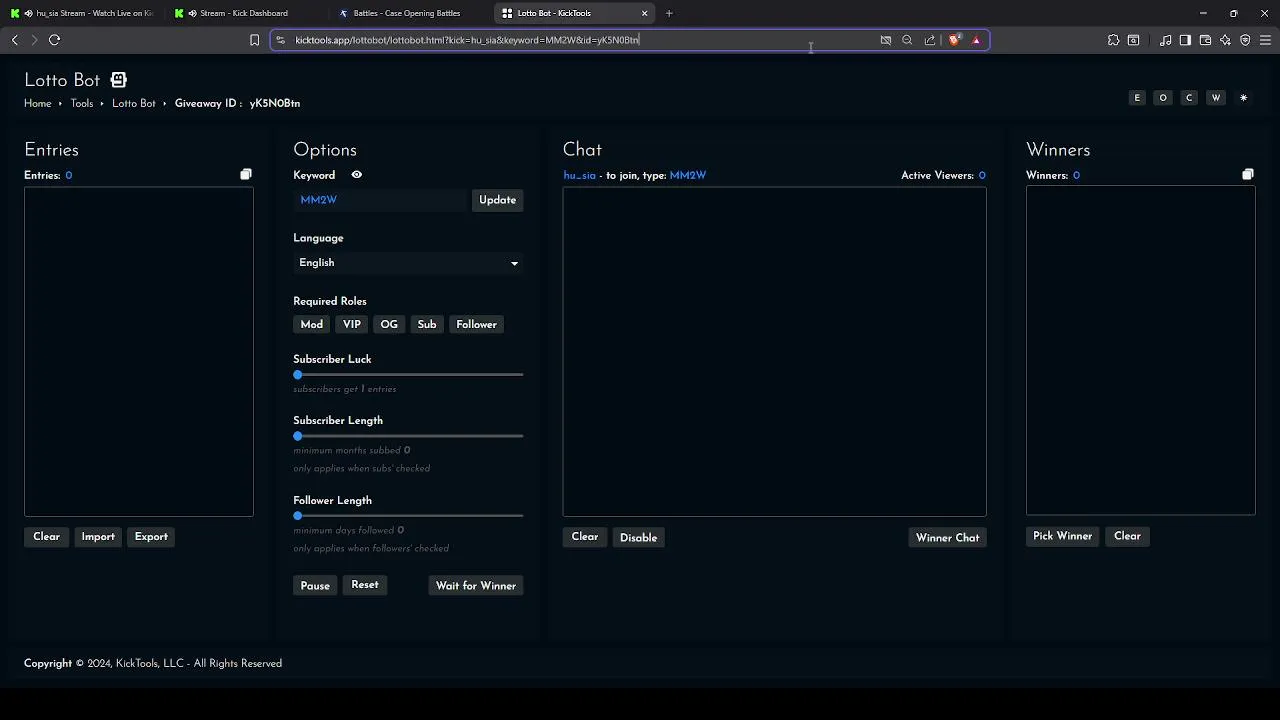The image size is (1280, 720).
Task: Open Tools breadcrumb link
Action: point(82,103)
